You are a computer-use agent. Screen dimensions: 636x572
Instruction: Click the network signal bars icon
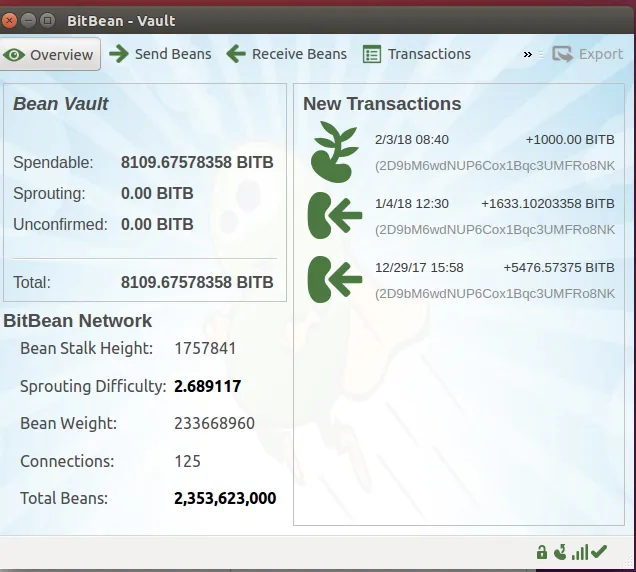580,553
